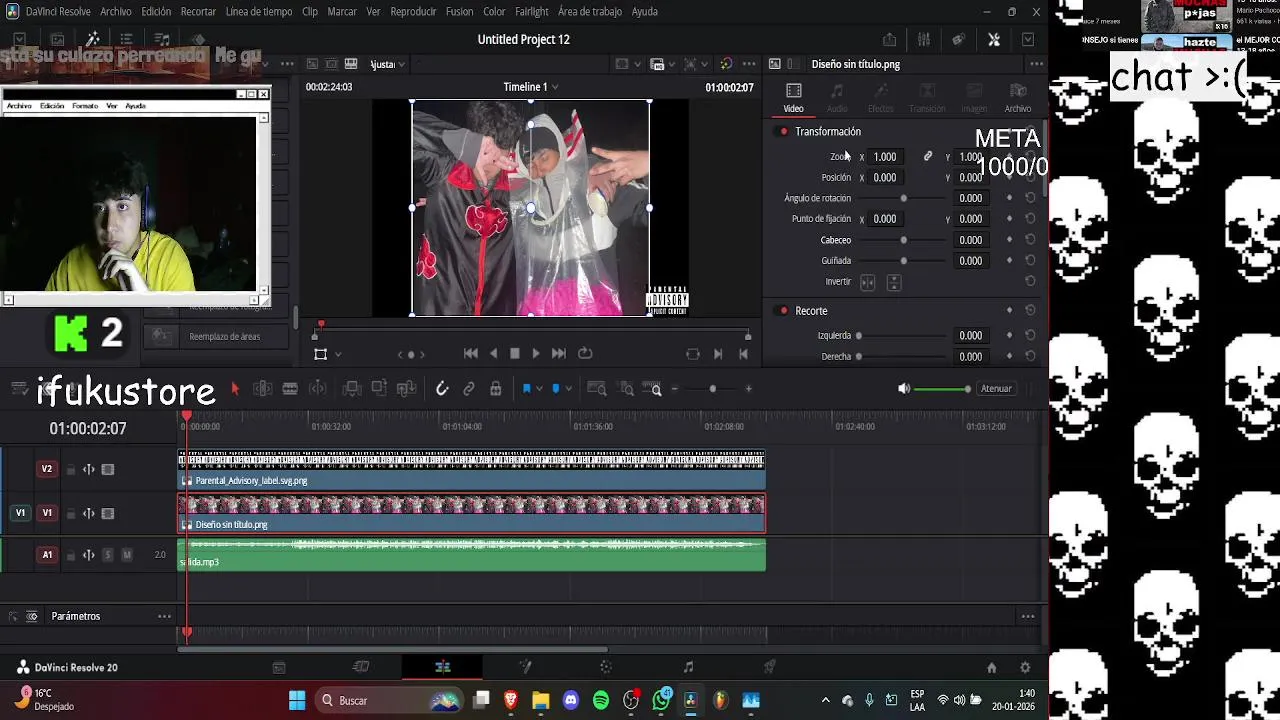Open the Color page icon
This screenshot has height=720, width=1280.
click(606, 667)
